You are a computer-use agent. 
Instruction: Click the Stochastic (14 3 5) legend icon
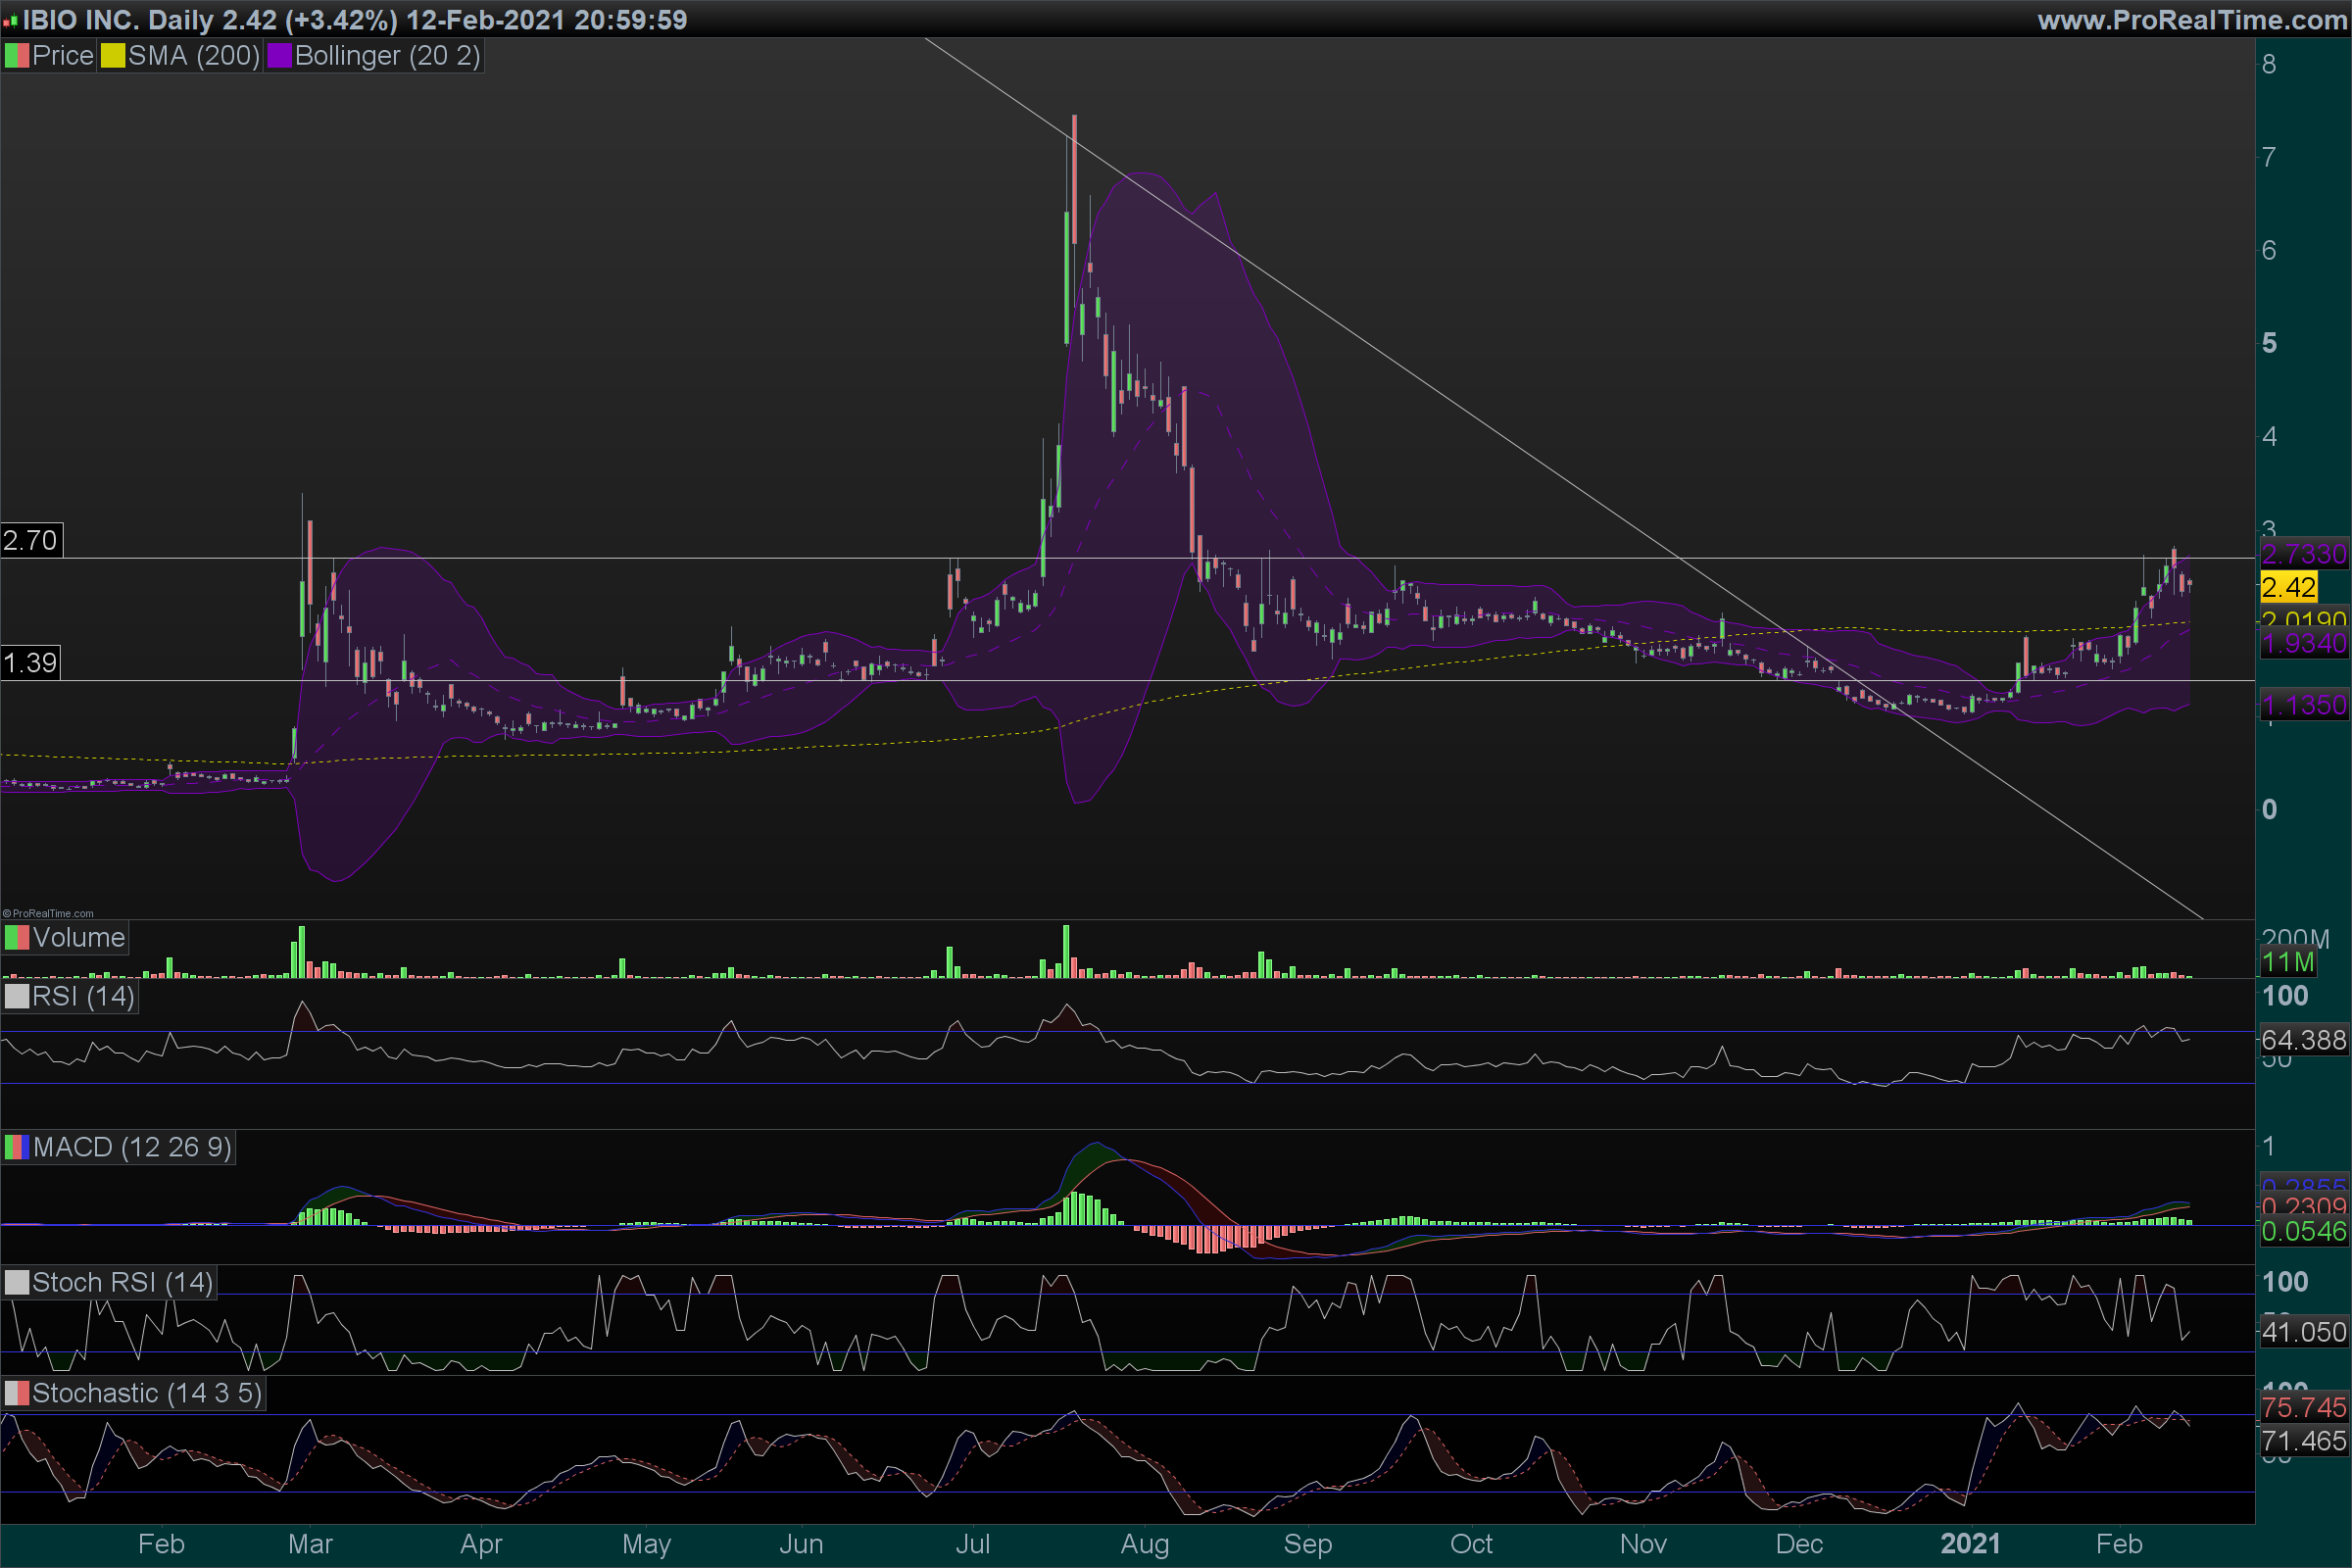click(x=17, y=1393)
